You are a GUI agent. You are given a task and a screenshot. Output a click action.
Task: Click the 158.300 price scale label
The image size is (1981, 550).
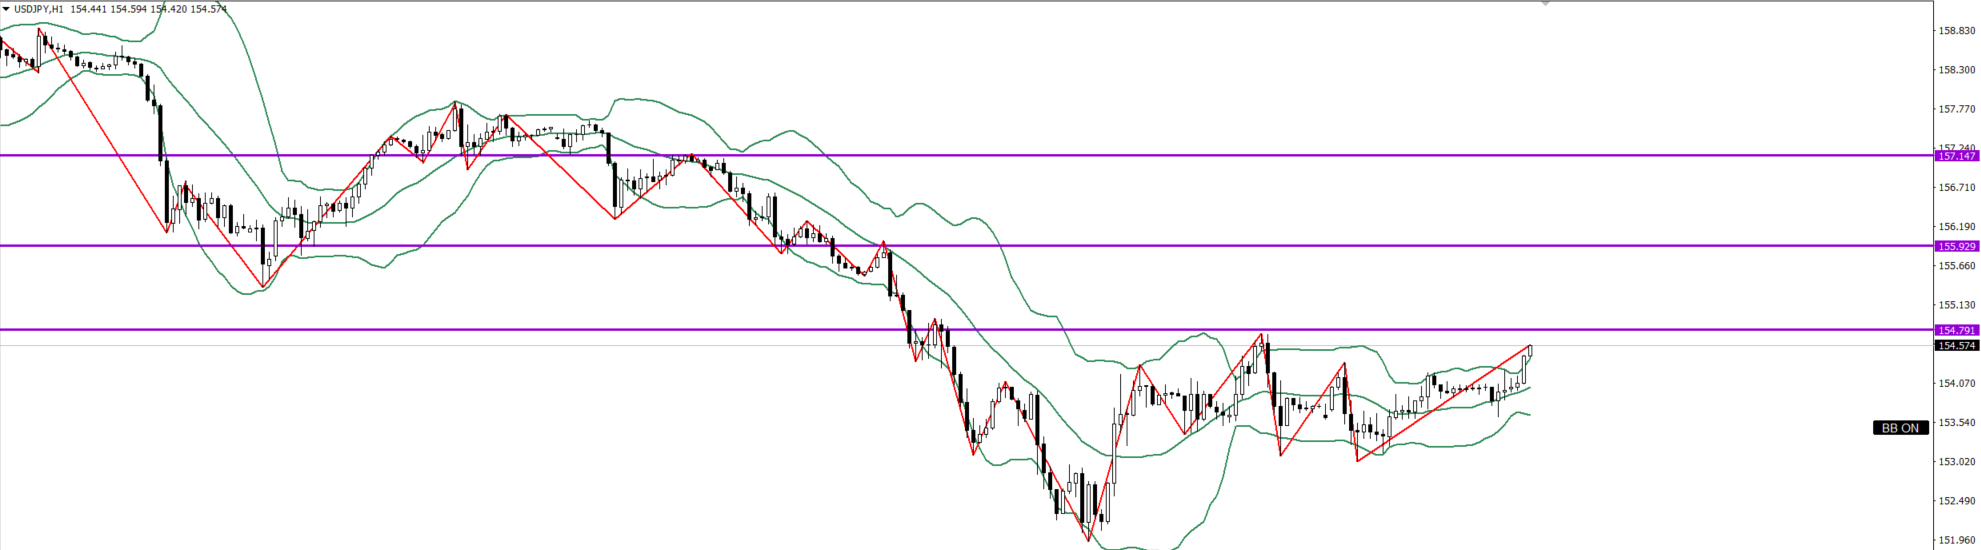pyautogui.click(x=1956, y=70)
